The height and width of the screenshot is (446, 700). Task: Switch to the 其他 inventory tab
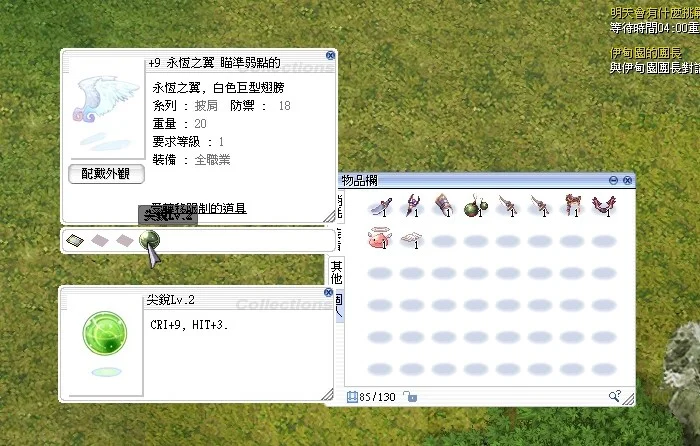336,272
